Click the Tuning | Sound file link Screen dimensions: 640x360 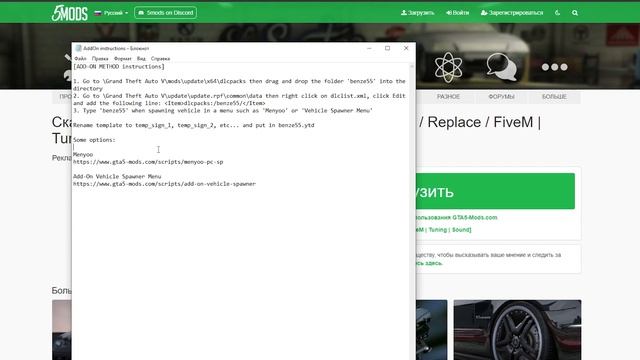tap(443, 230)
